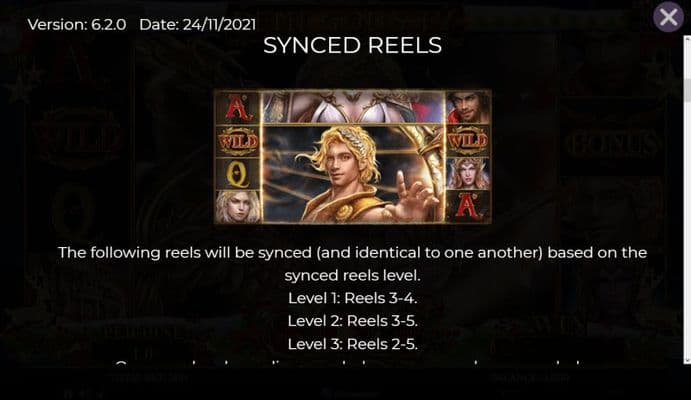This screenshot has width=691, height=400.
Task: Click the scrollbar up arrow
Action: tap(687, 40)
